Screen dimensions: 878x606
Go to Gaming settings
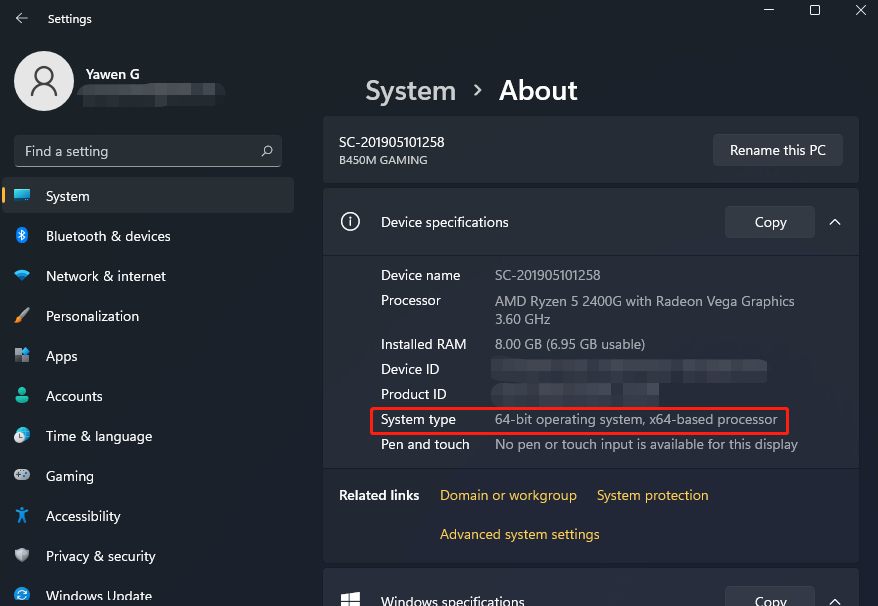click(148, 476)
